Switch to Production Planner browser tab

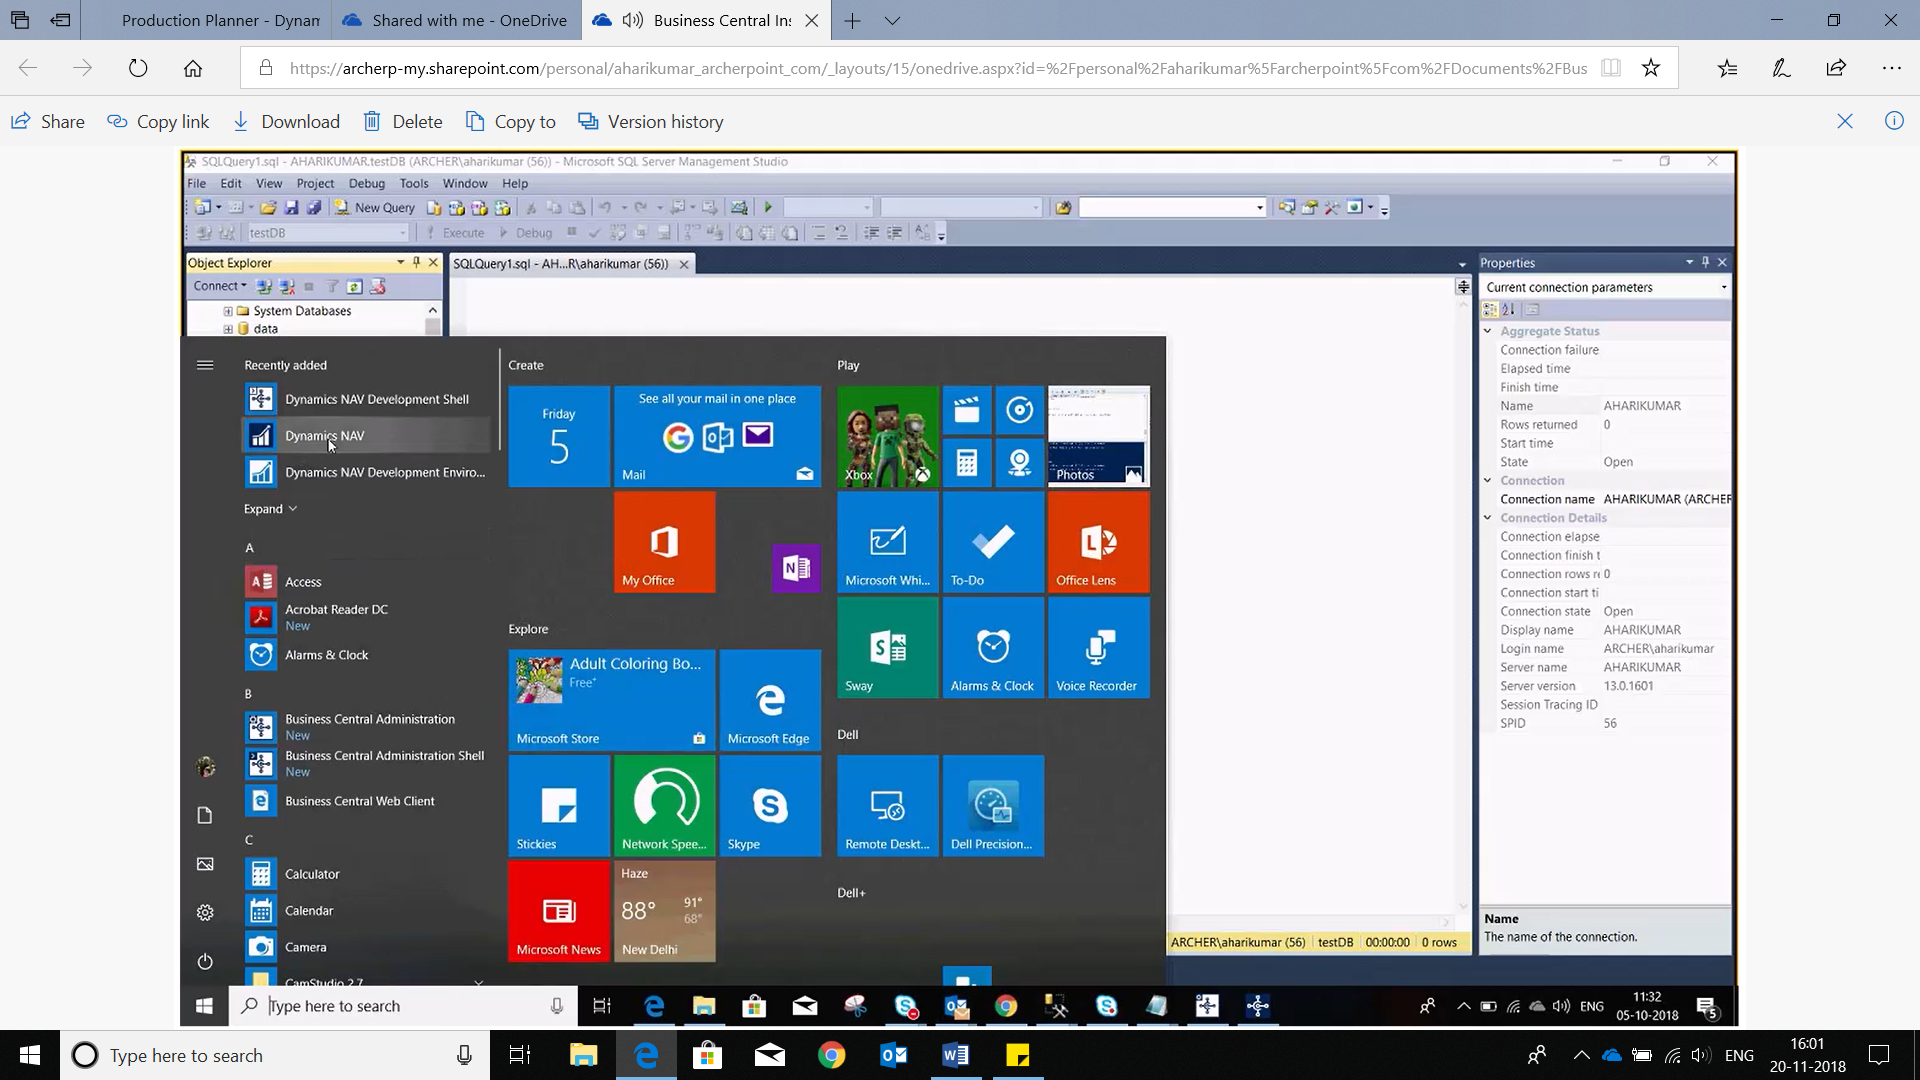click(x=206, y=20)
